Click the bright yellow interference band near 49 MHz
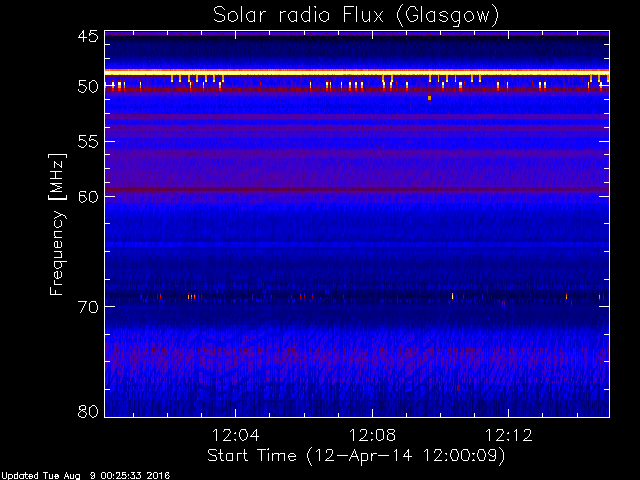Screen dimensions: 640x480 pyautogui.click(x=357, y=72)
